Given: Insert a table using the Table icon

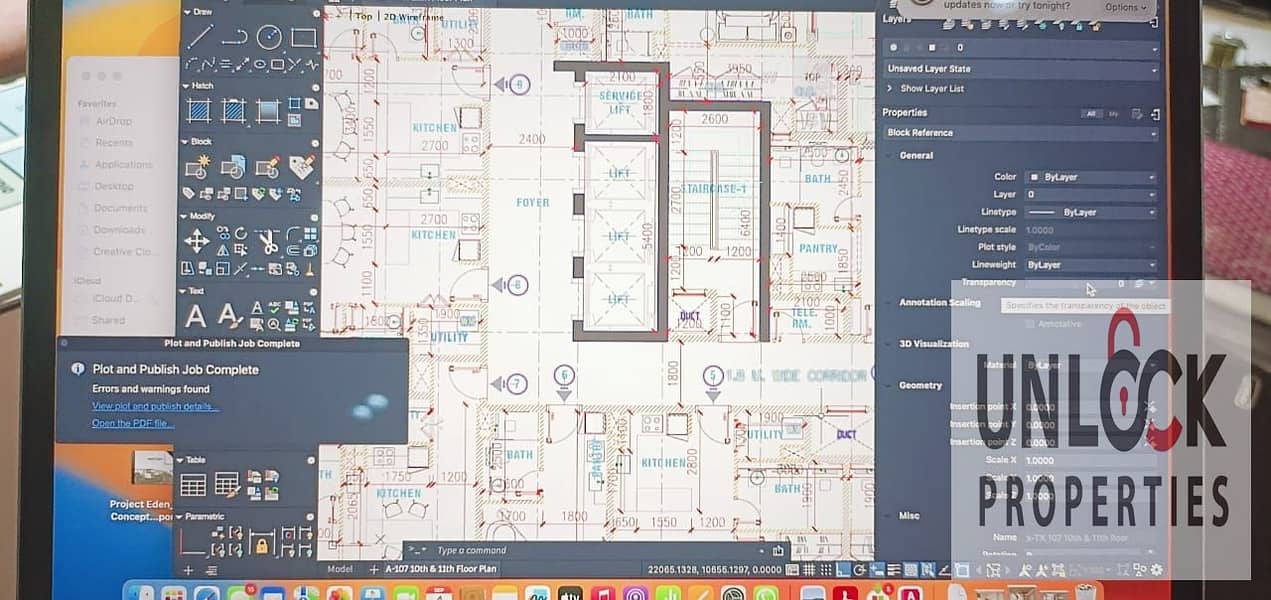Looking at the screenshot, I should coord(193,484).
